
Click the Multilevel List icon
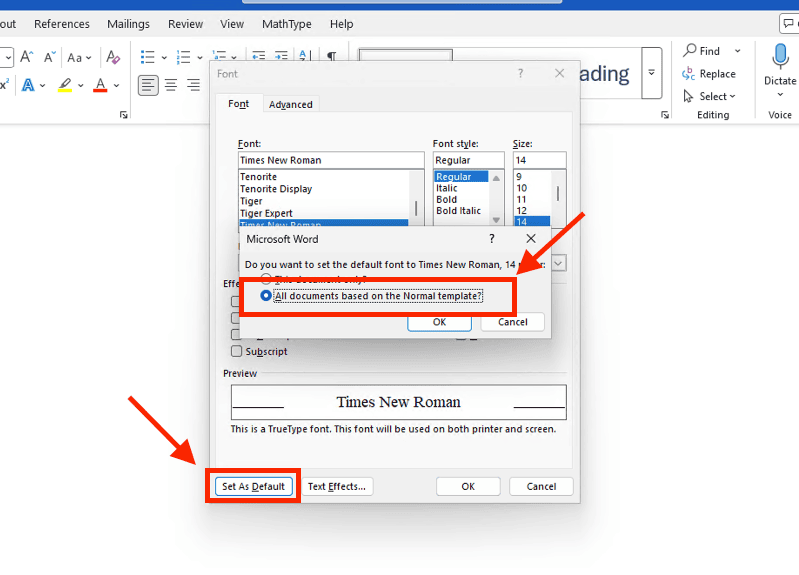pos(220,55)
